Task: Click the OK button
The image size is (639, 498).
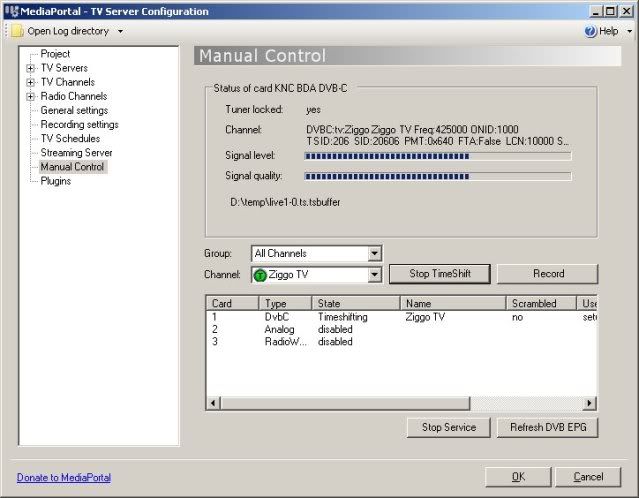Action: (x=518, y=477)
